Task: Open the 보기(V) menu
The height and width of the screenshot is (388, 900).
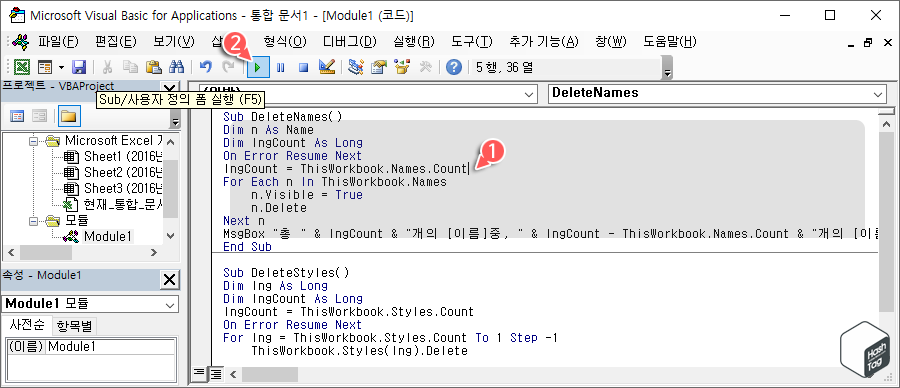Action: click(174, 42)
